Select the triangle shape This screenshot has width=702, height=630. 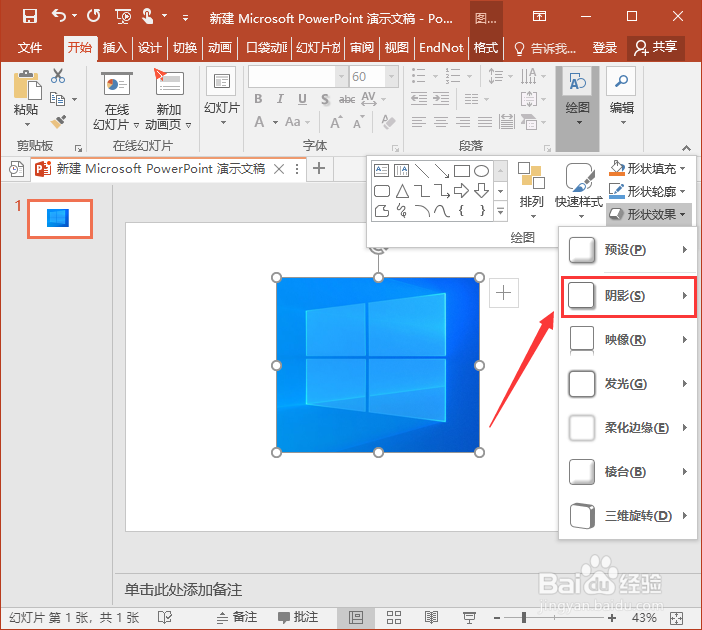[x=402, y=191]
